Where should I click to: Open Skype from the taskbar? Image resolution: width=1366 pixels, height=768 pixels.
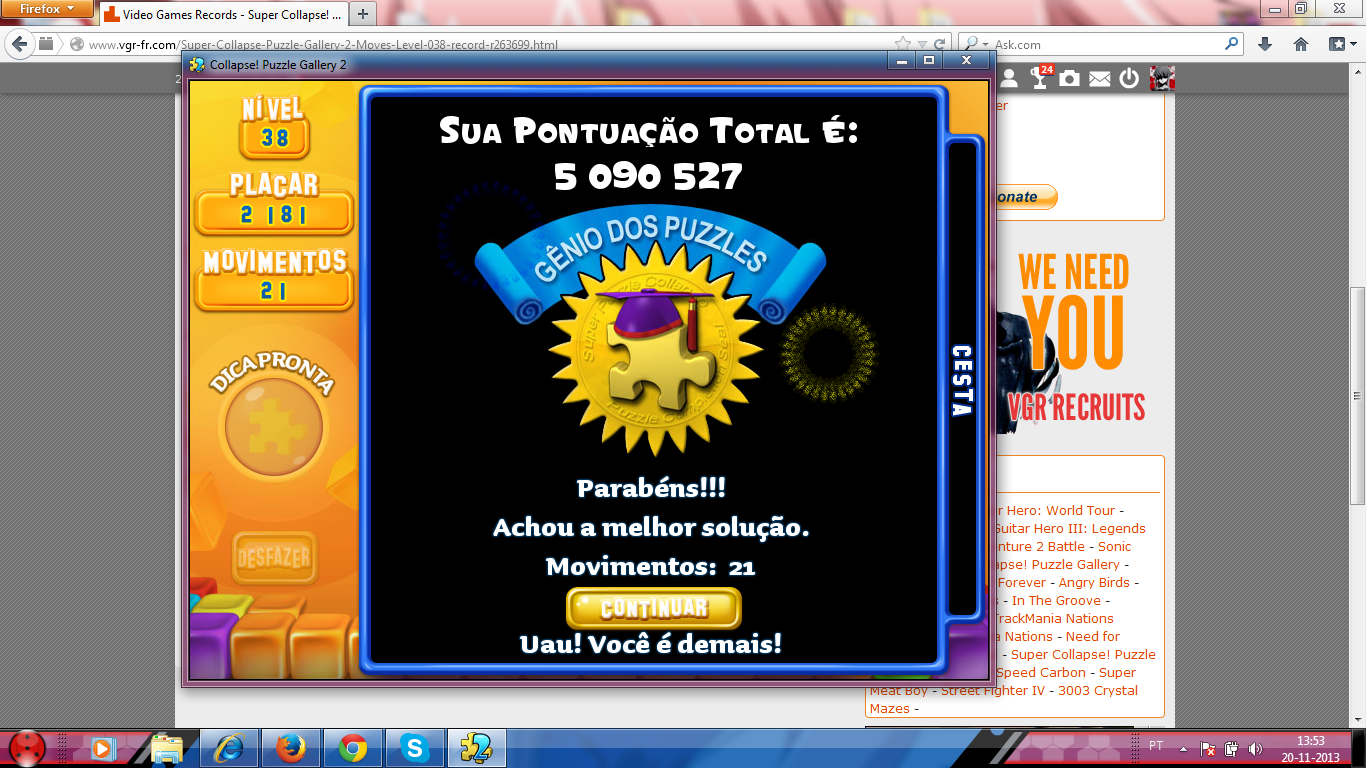413,748
